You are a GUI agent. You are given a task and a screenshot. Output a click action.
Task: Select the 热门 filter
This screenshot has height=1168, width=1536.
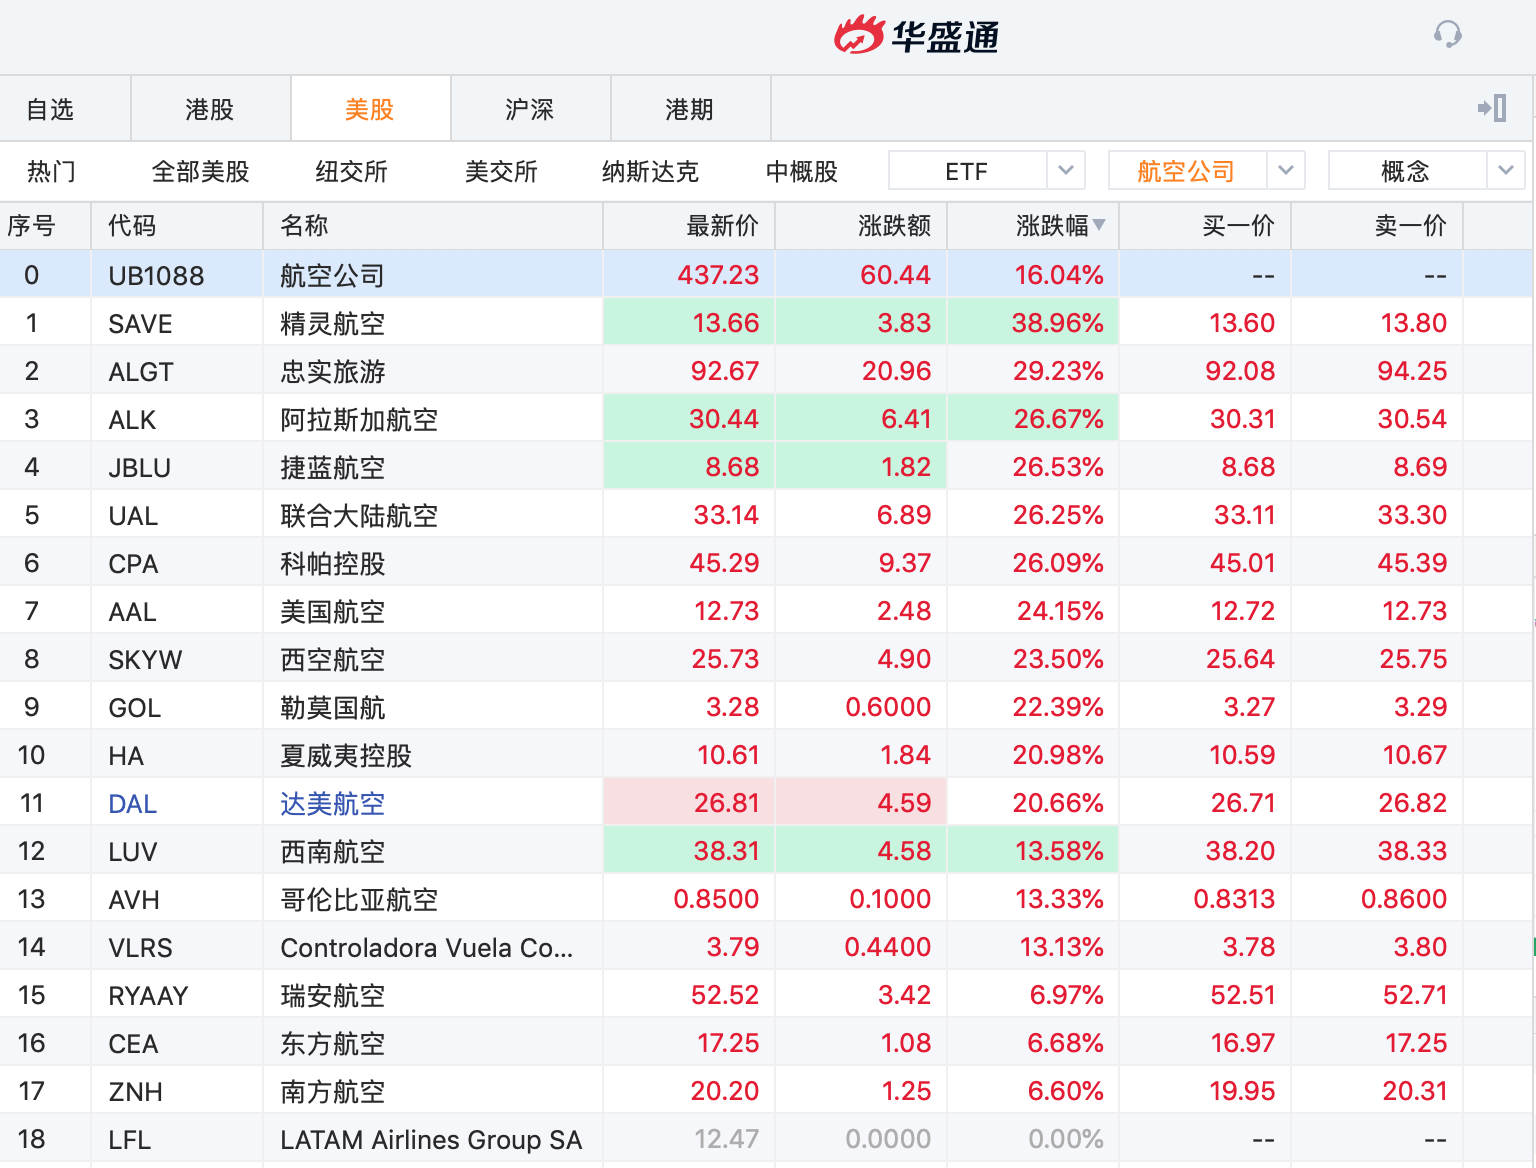point(51,172)
